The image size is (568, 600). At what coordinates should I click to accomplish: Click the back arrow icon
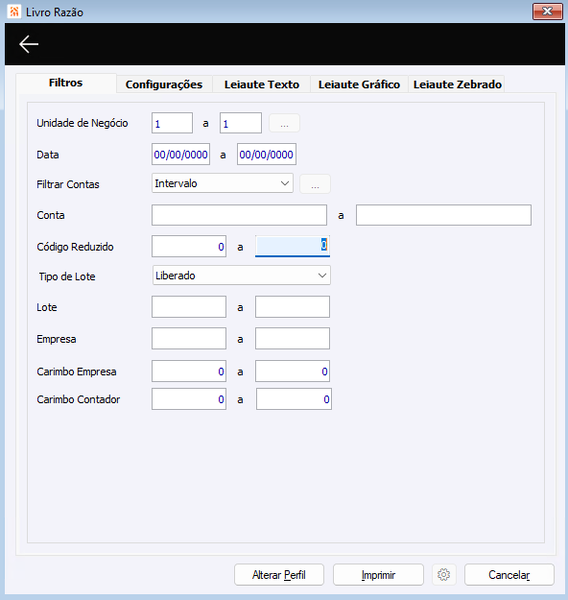click(29, 44)
